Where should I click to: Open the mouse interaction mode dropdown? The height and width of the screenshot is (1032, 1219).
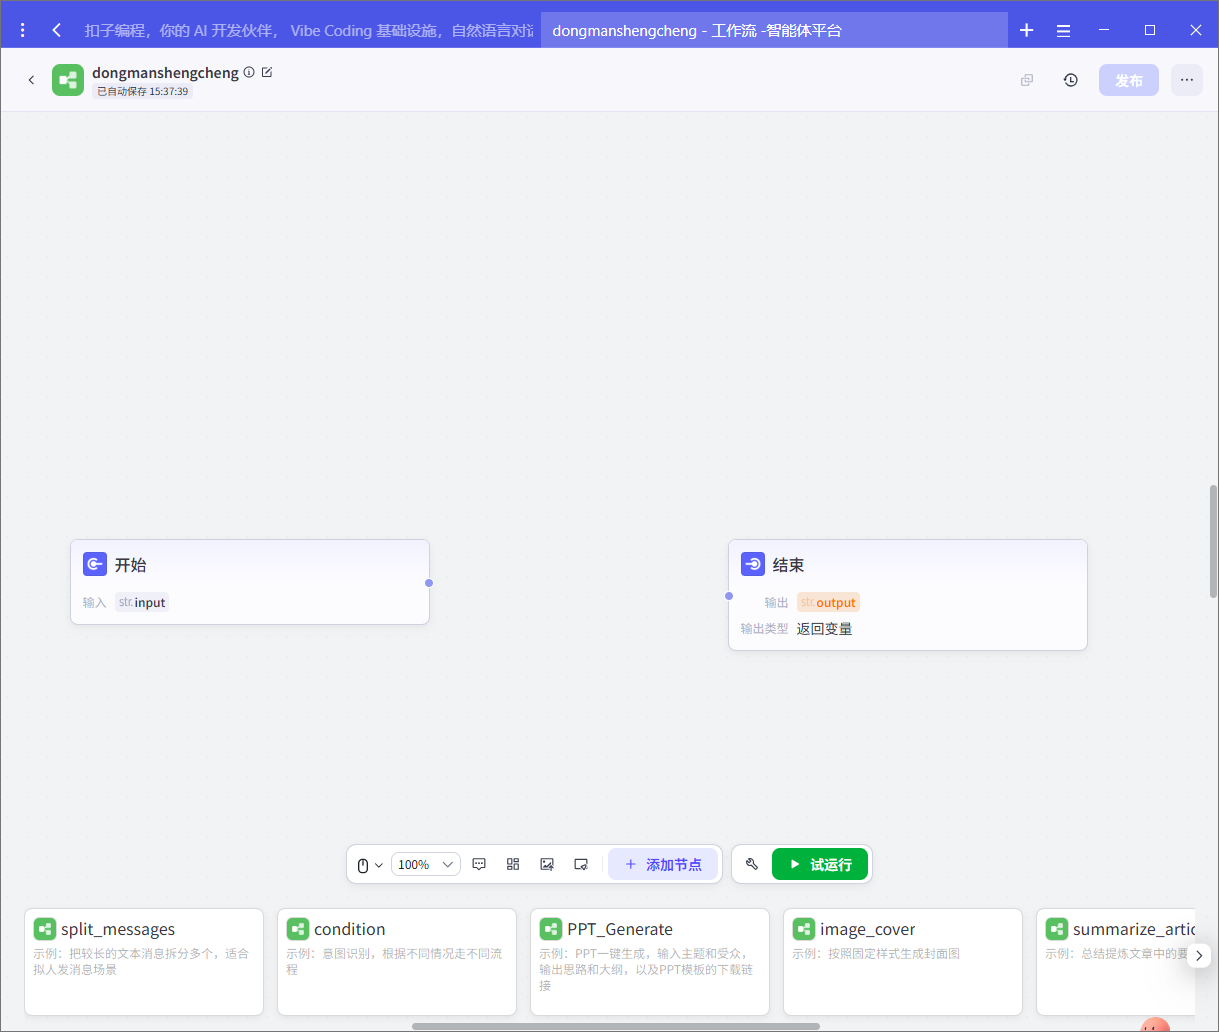(370, 865)
